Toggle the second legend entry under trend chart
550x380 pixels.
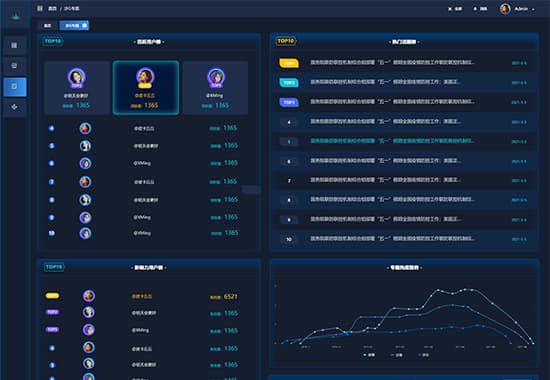pyautogui.click(x=397, y=355)
